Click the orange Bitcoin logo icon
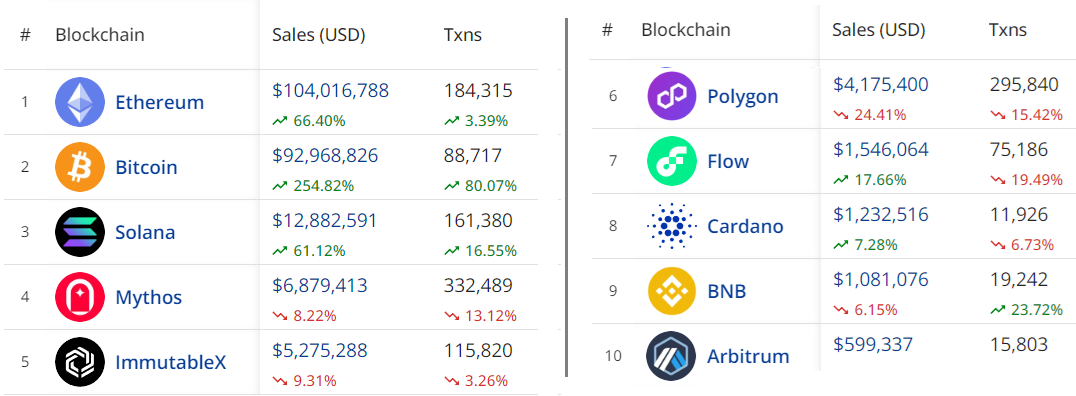Image resolution: width=1076 pixels, height=396 pixels. 80,167
